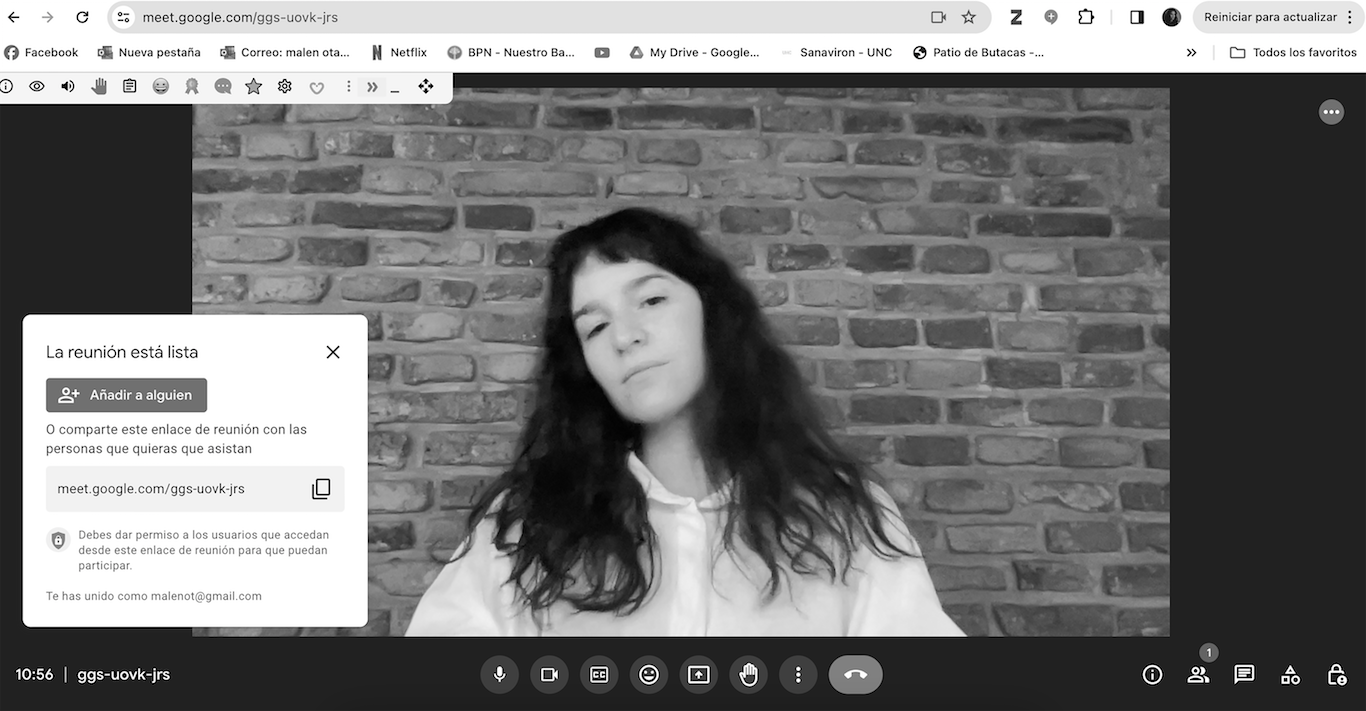The height and width of the screenshot is (711, 1366).
Task: Minimize the extension toolbar
Action: pos(396,89)
